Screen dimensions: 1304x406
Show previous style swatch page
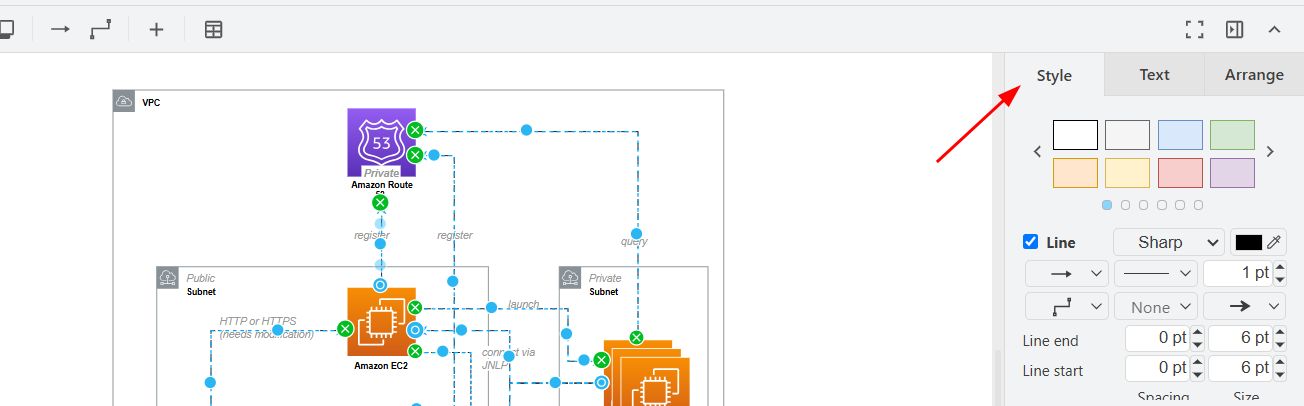click(x=1037, y=152)
